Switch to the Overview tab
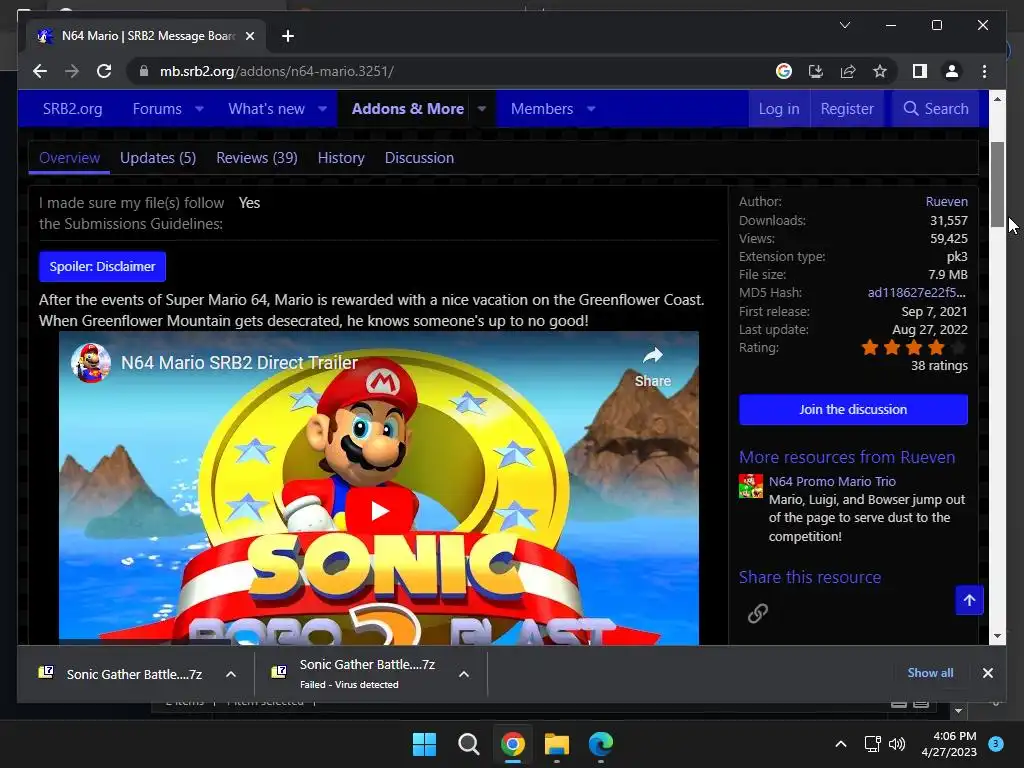Image resolution: width=1024 pixels, height=768 pixels. [x=69, y=158]
